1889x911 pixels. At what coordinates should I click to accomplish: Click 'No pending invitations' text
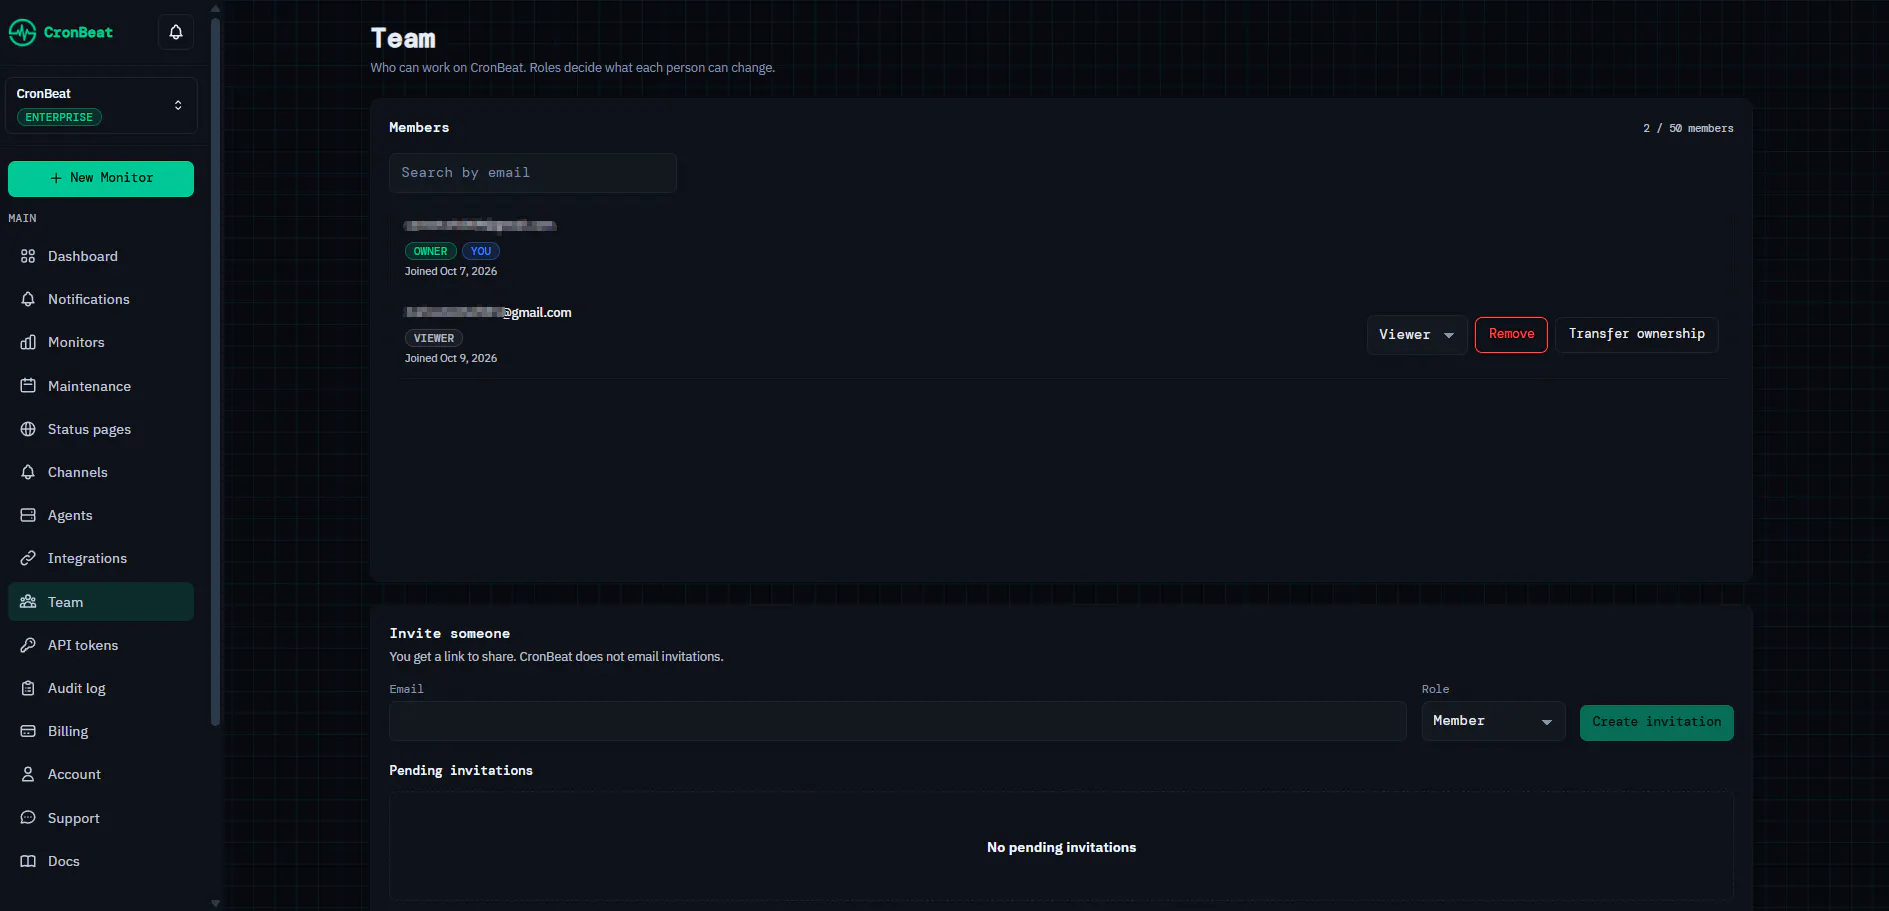tap(1061, 847)
